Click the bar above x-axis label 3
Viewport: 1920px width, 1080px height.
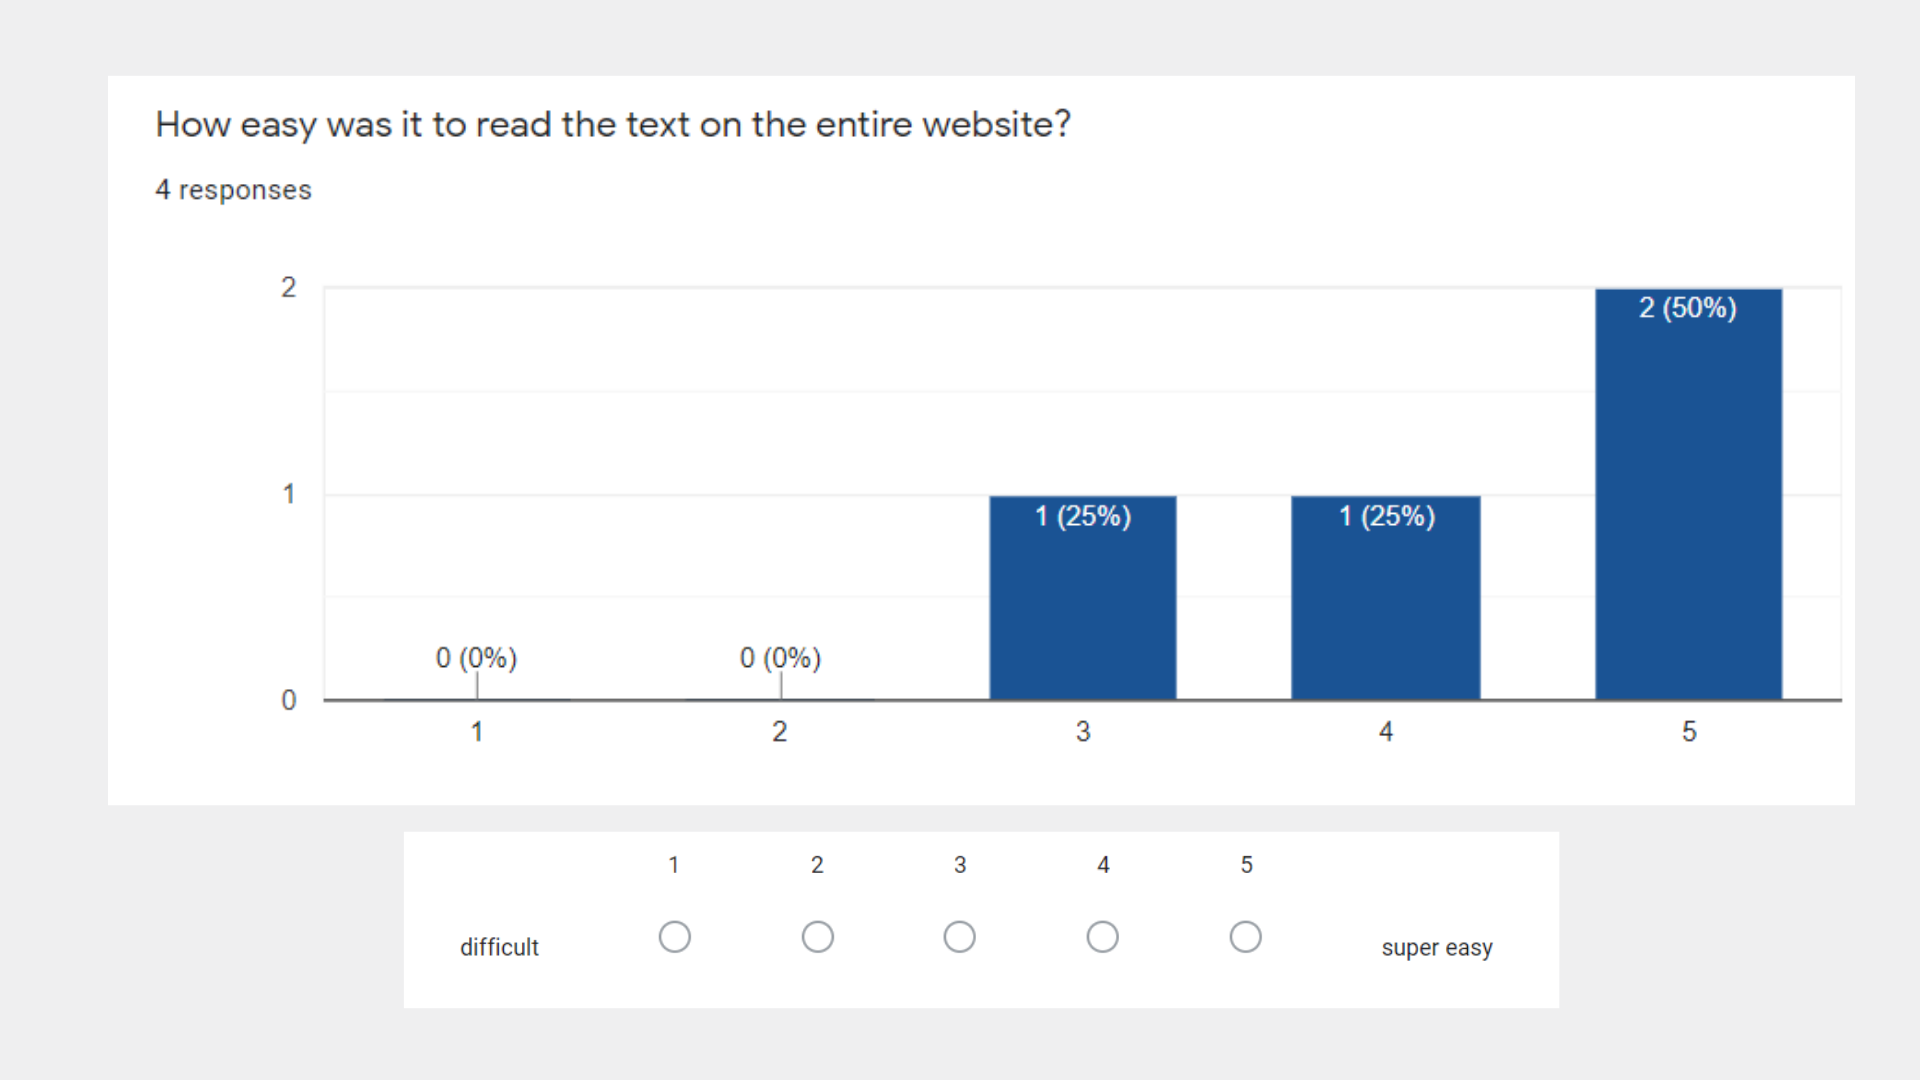point(1083,600)
